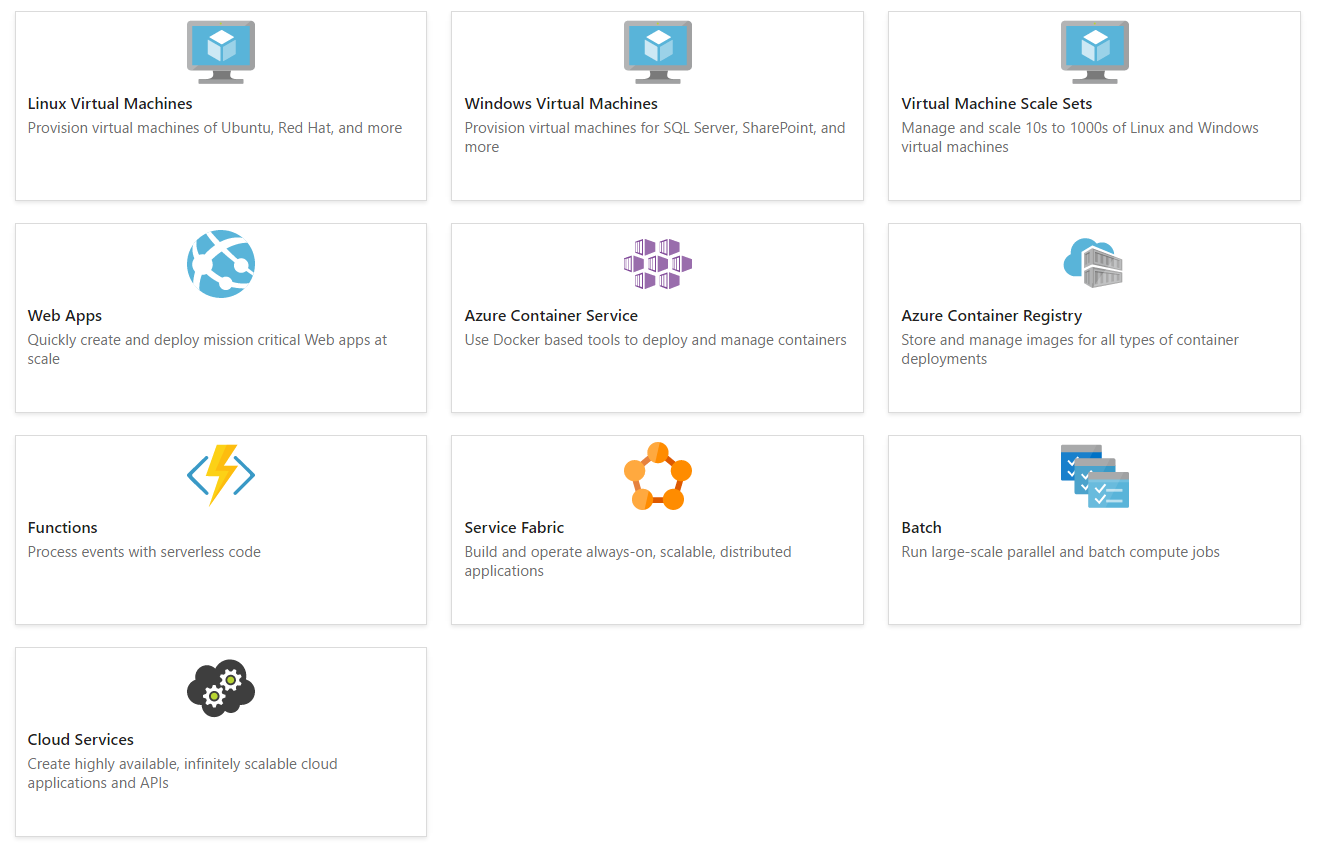Select the Web Apps globe icon
This screenshot has height=855, width=1318.
pos(220,264)
